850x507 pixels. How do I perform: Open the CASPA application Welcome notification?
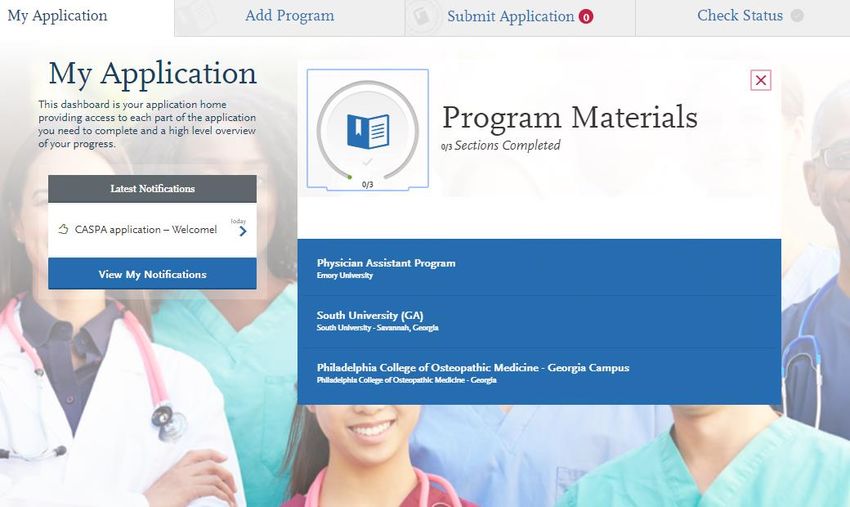(152, 230)
